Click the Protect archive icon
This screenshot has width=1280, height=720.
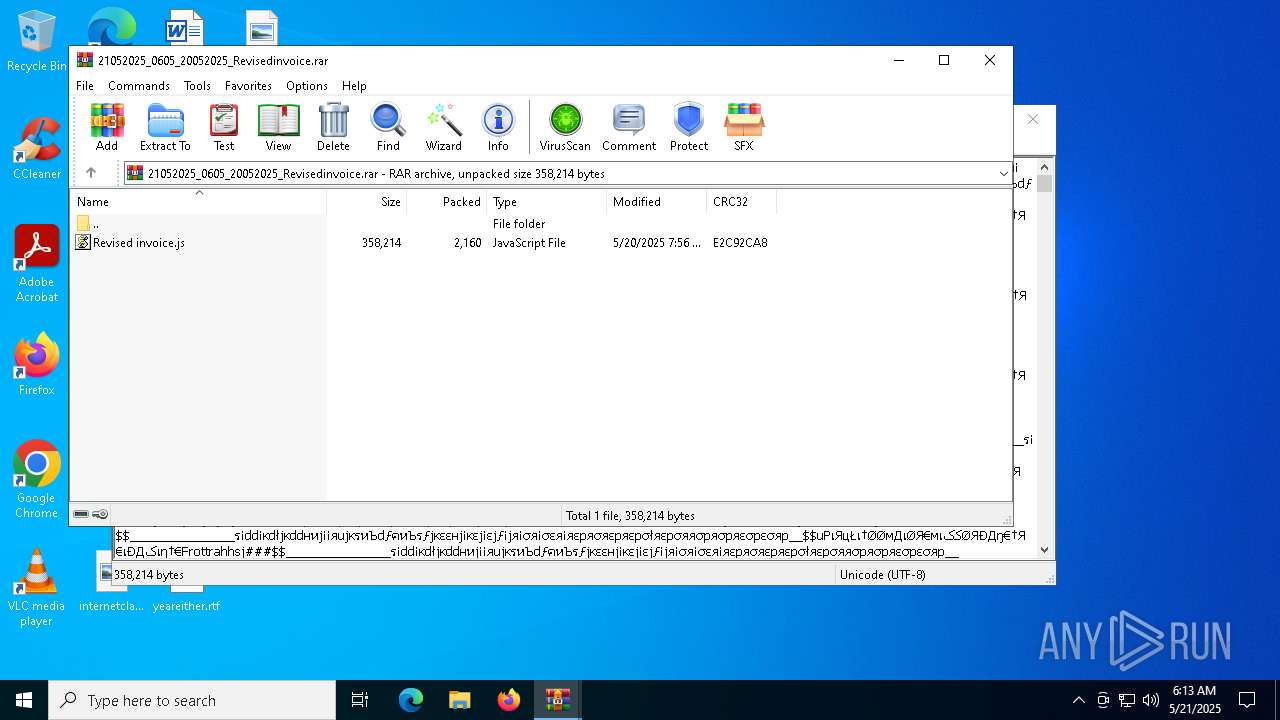tap(689, 127)
